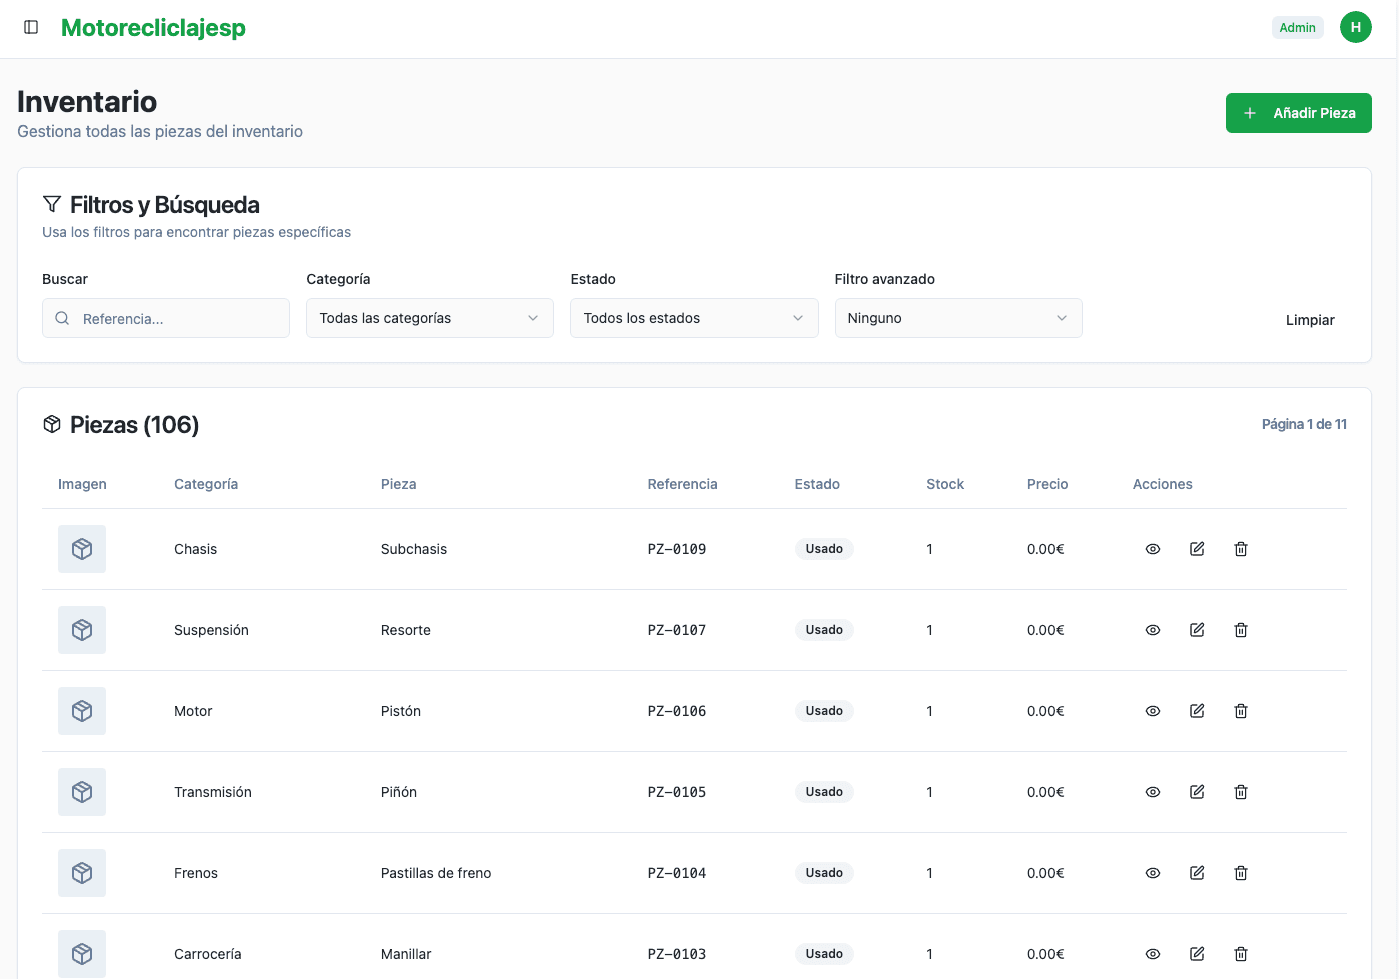1399x979 pixels.
Task: Focus the Referencia search field
Action: pos(166,318)
